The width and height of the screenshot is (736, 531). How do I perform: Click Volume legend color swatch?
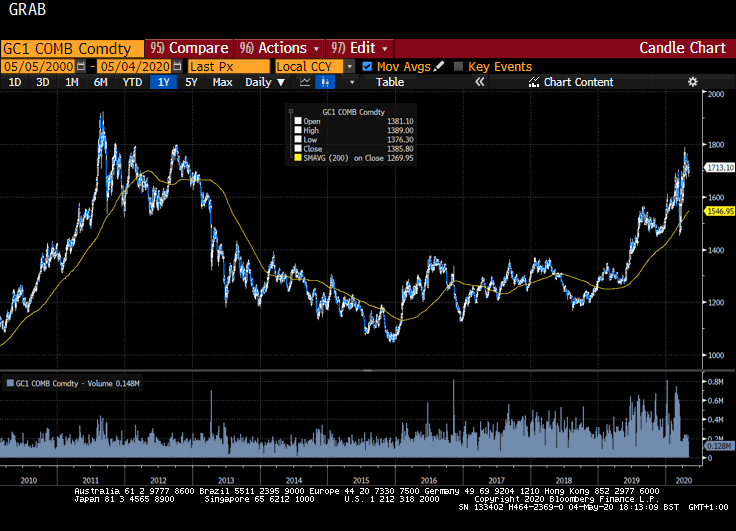pyautogui.click(x=10, y=384)
